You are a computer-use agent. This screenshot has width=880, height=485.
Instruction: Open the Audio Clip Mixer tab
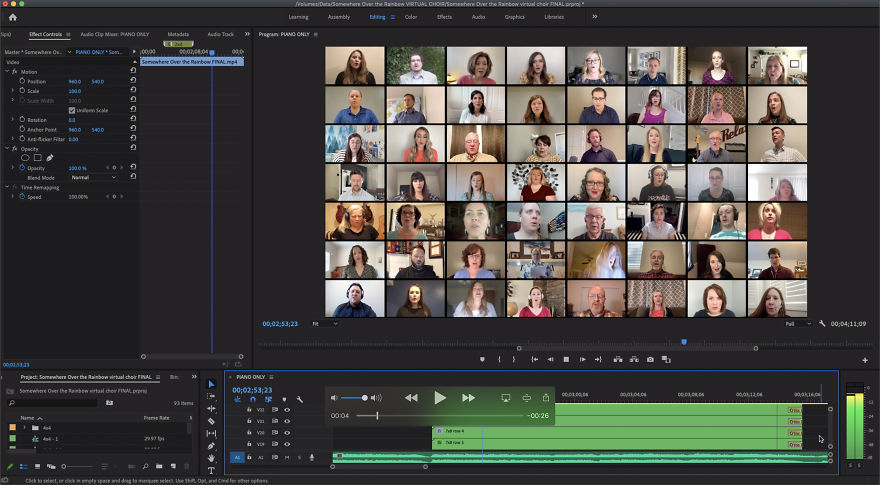point(114,34)
